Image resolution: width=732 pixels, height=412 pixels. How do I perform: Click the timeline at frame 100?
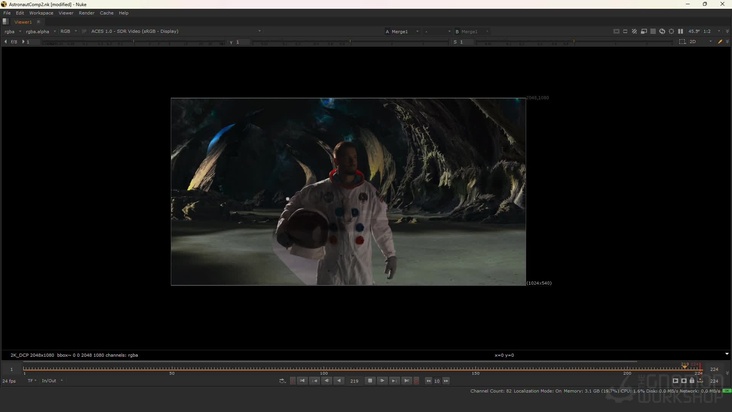[x=324, y=370]
